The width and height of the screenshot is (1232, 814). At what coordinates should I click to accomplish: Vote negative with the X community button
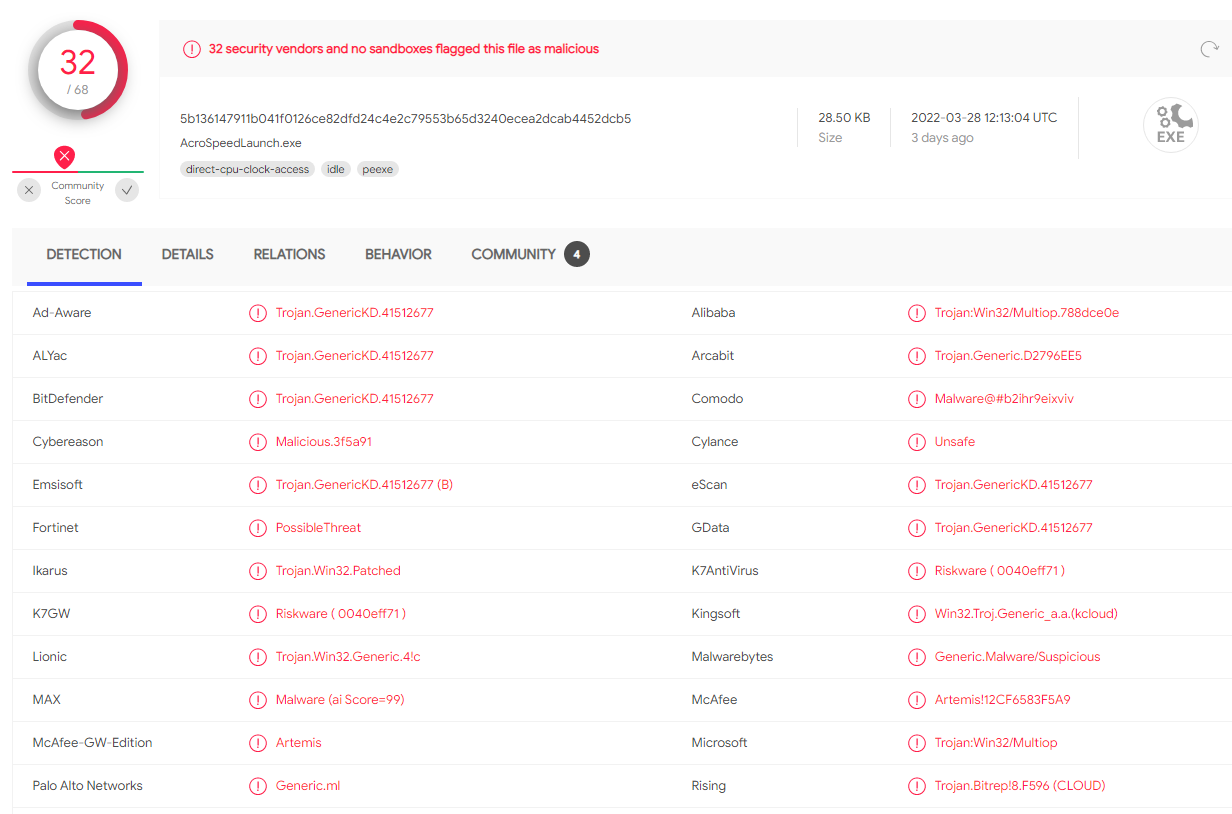pos(29,190)
